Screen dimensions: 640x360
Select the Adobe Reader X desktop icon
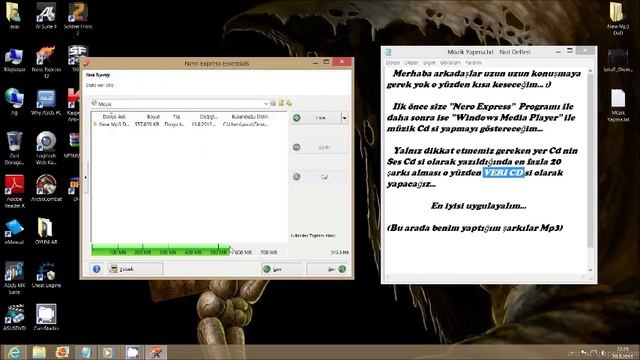tap(14, 191)
